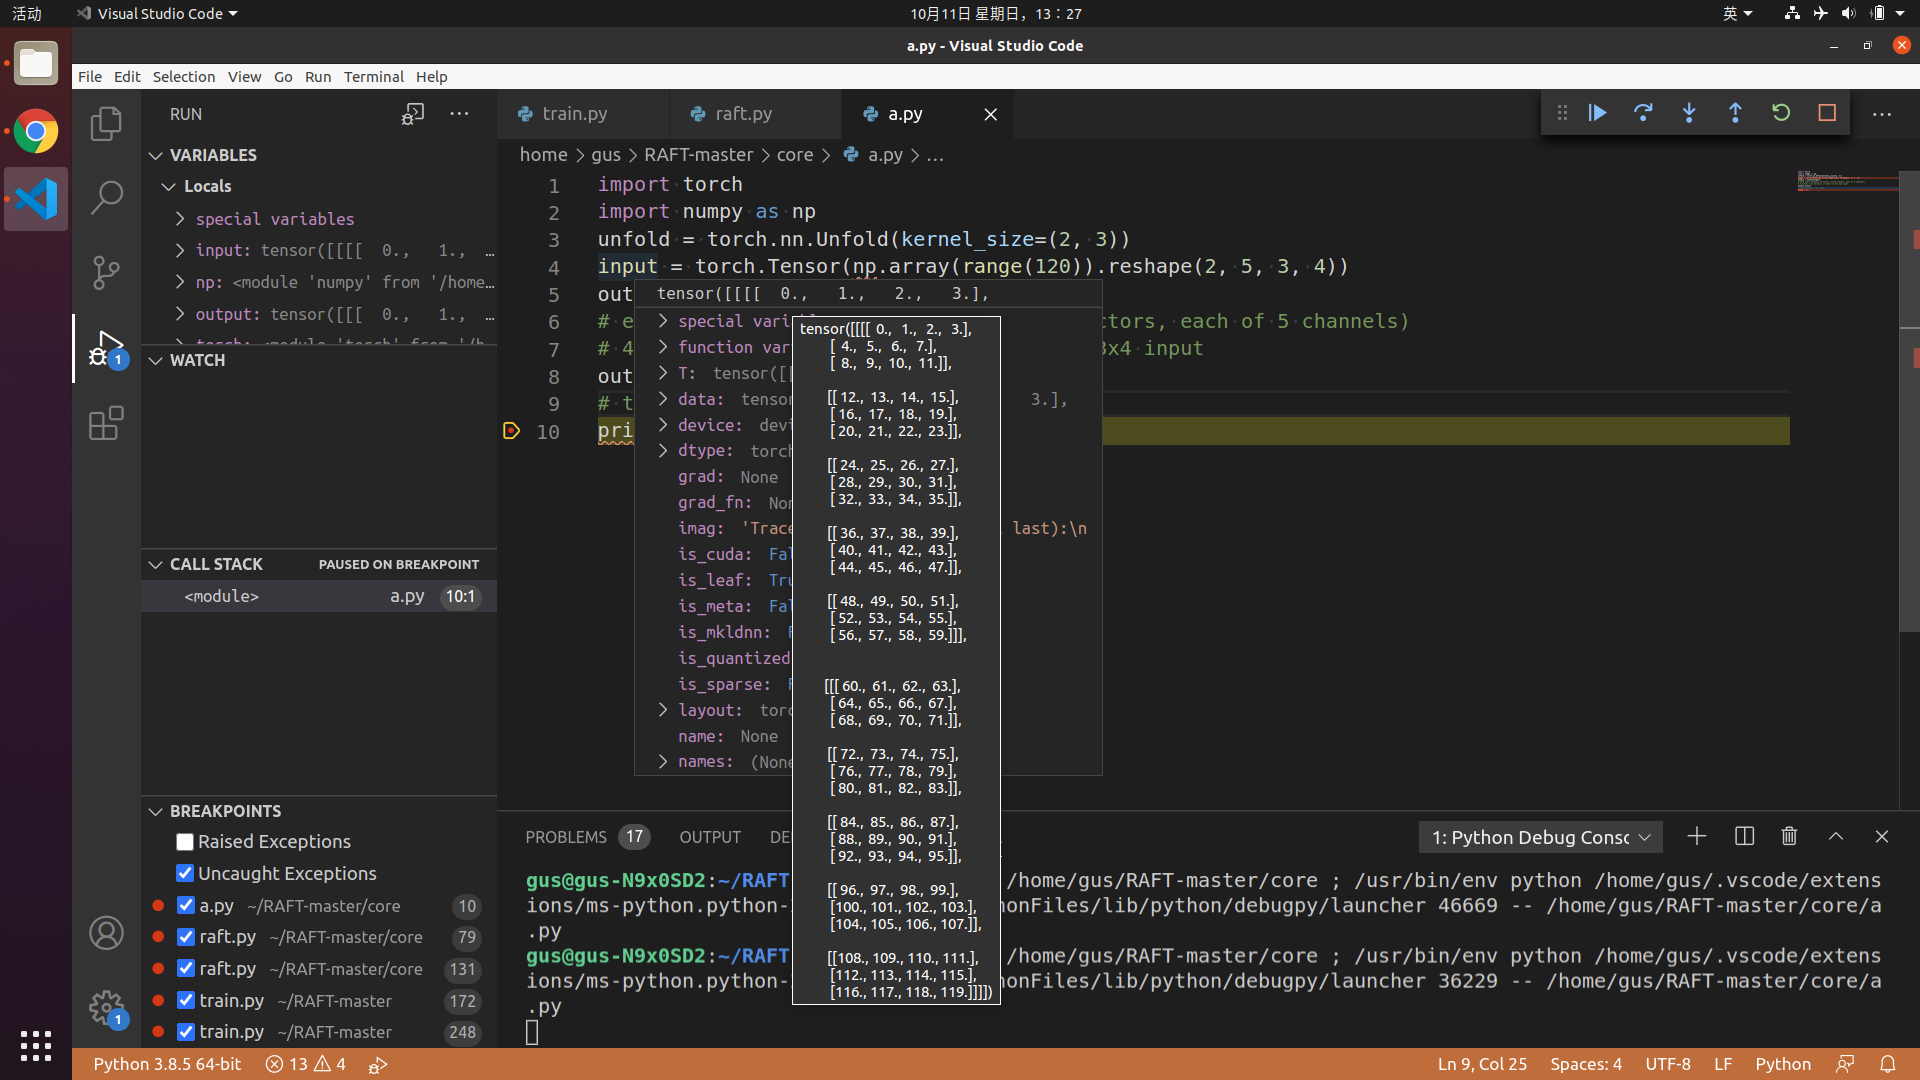Open Source Control view

106,272
